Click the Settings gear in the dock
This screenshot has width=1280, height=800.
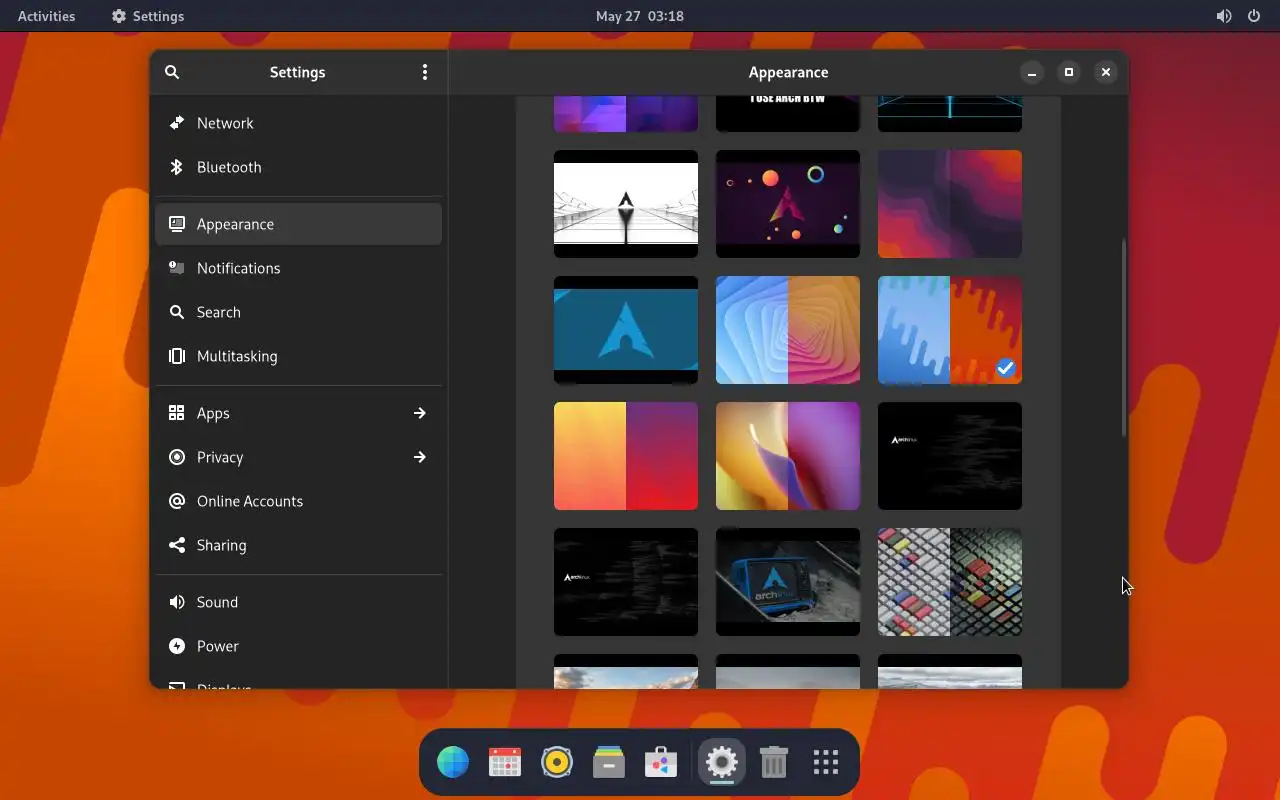point(722,763)
